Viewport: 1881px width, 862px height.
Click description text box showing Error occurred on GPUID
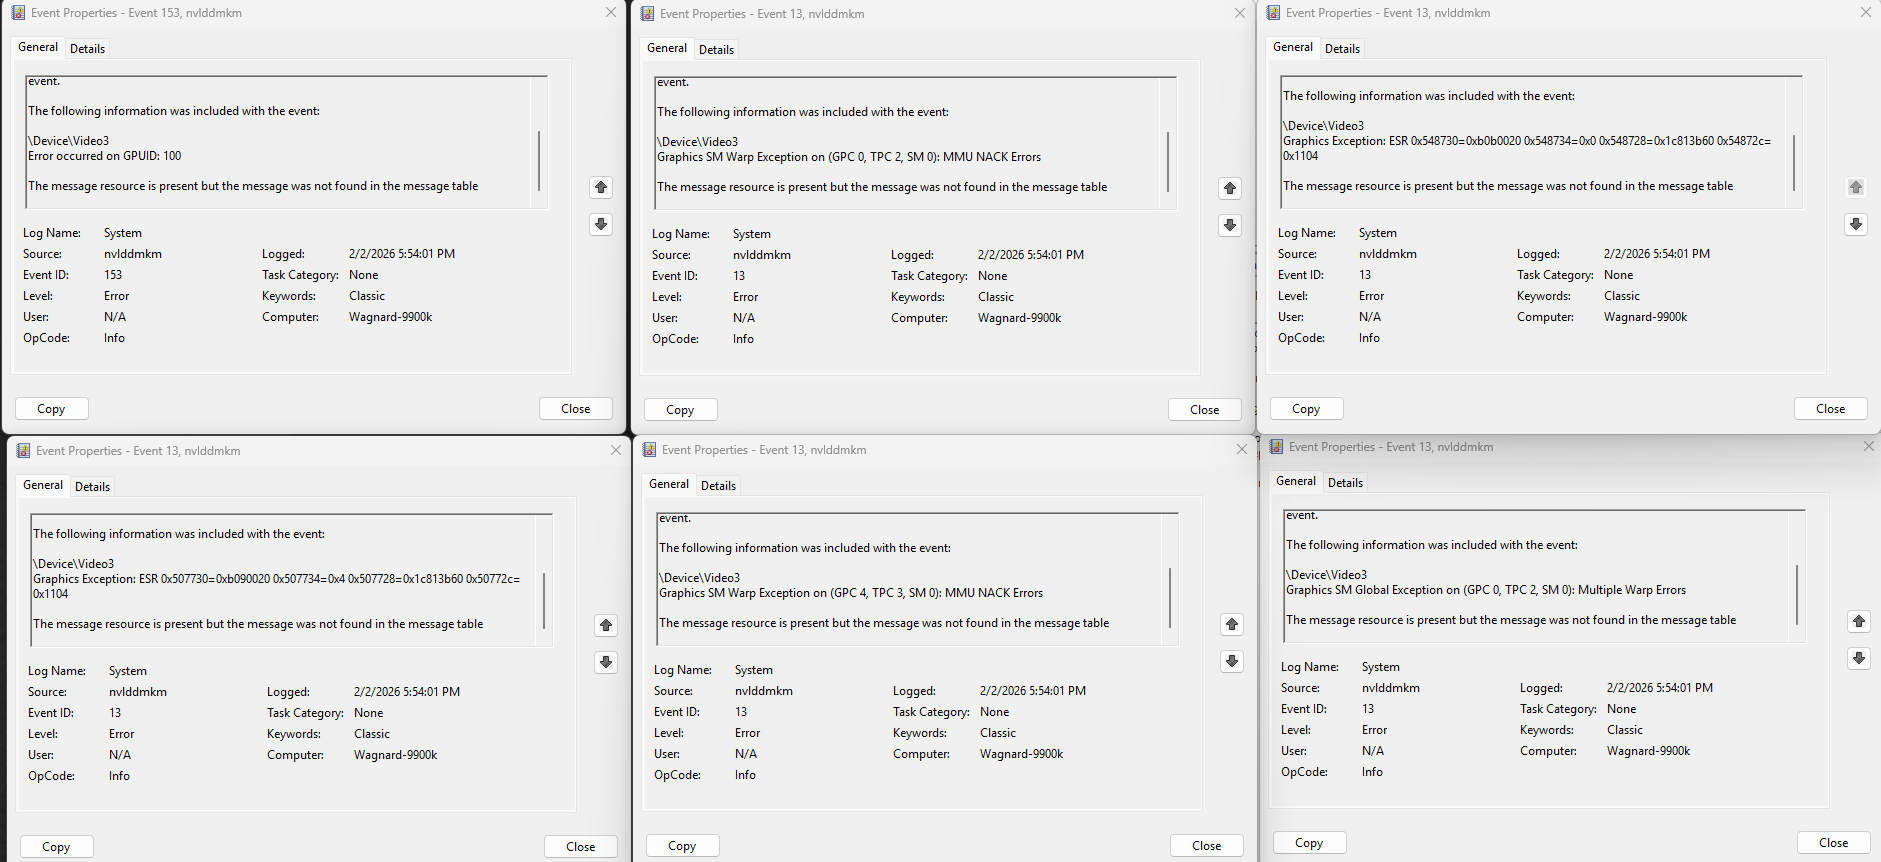click(280, 141)
